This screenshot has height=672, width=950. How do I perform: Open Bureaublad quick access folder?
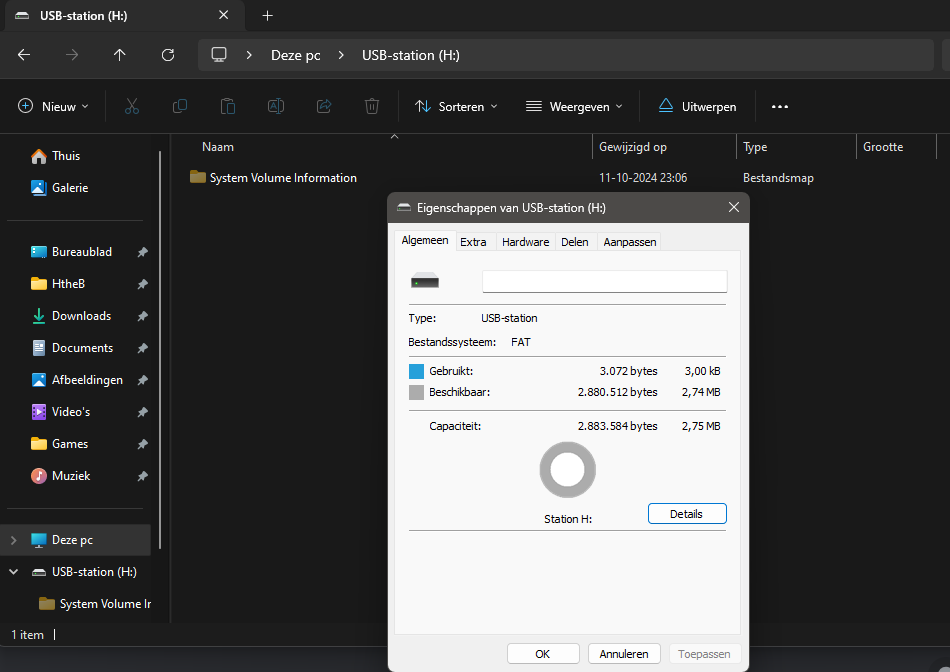pyautogui.click(x=71, y=251)
